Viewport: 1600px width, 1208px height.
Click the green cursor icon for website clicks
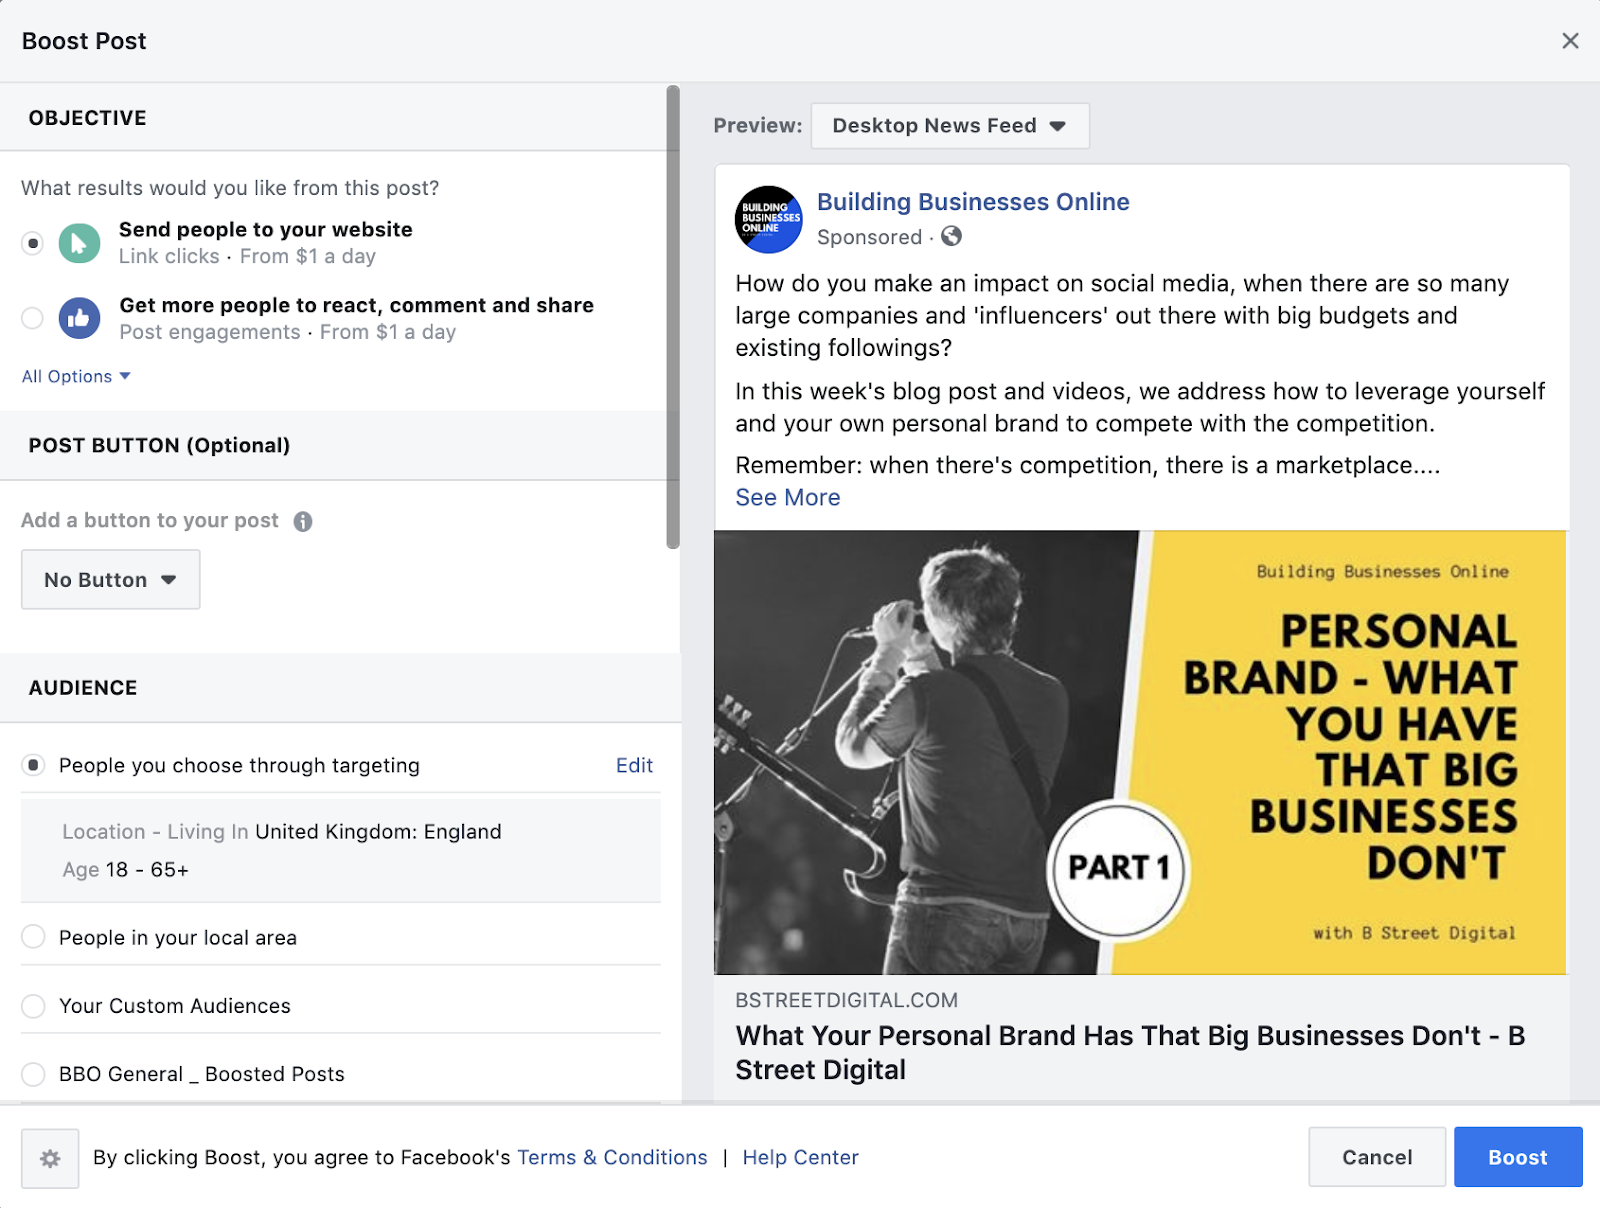(x=79, y=243)
